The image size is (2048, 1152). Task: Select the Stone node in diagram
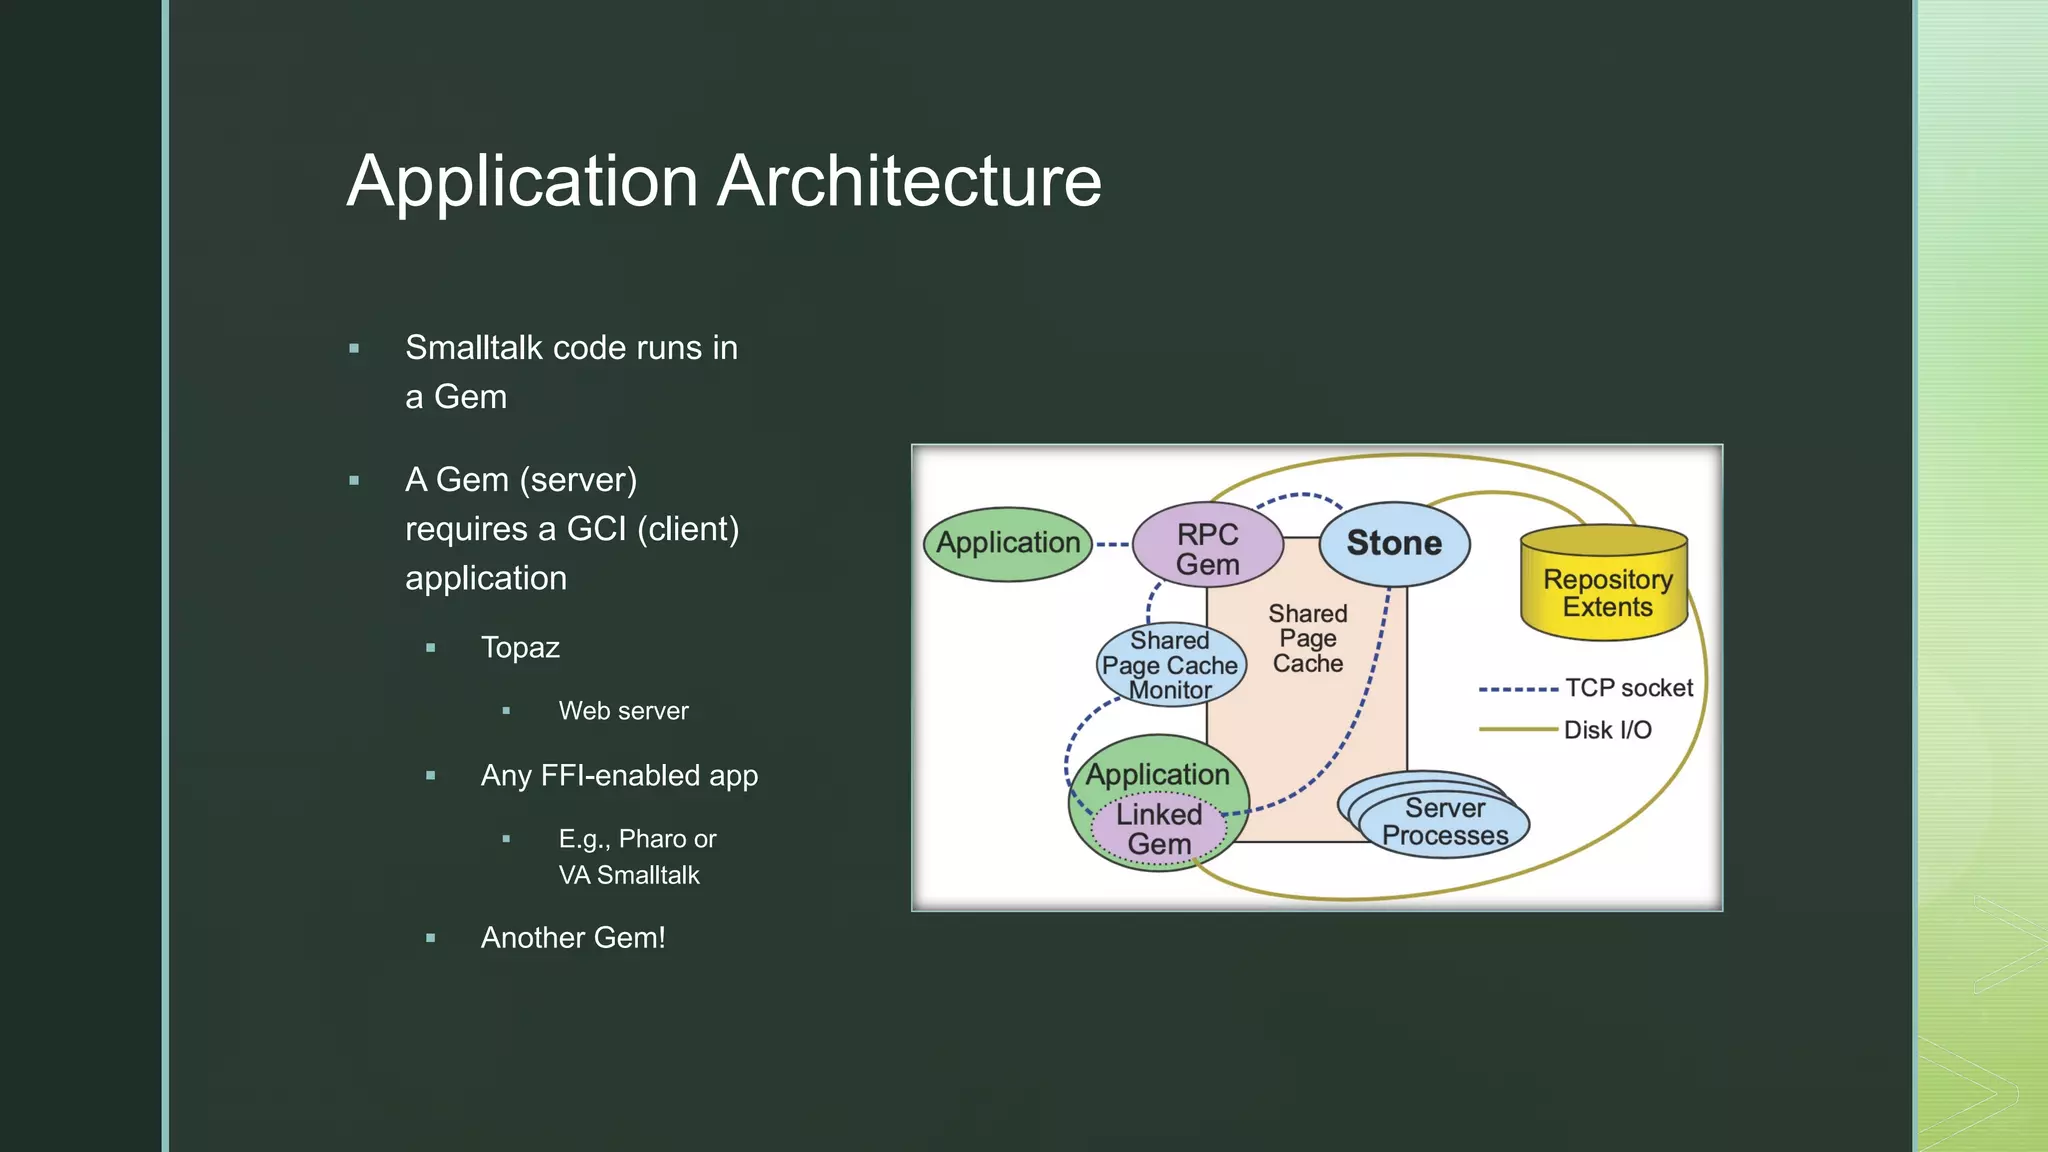(1394, 543)
